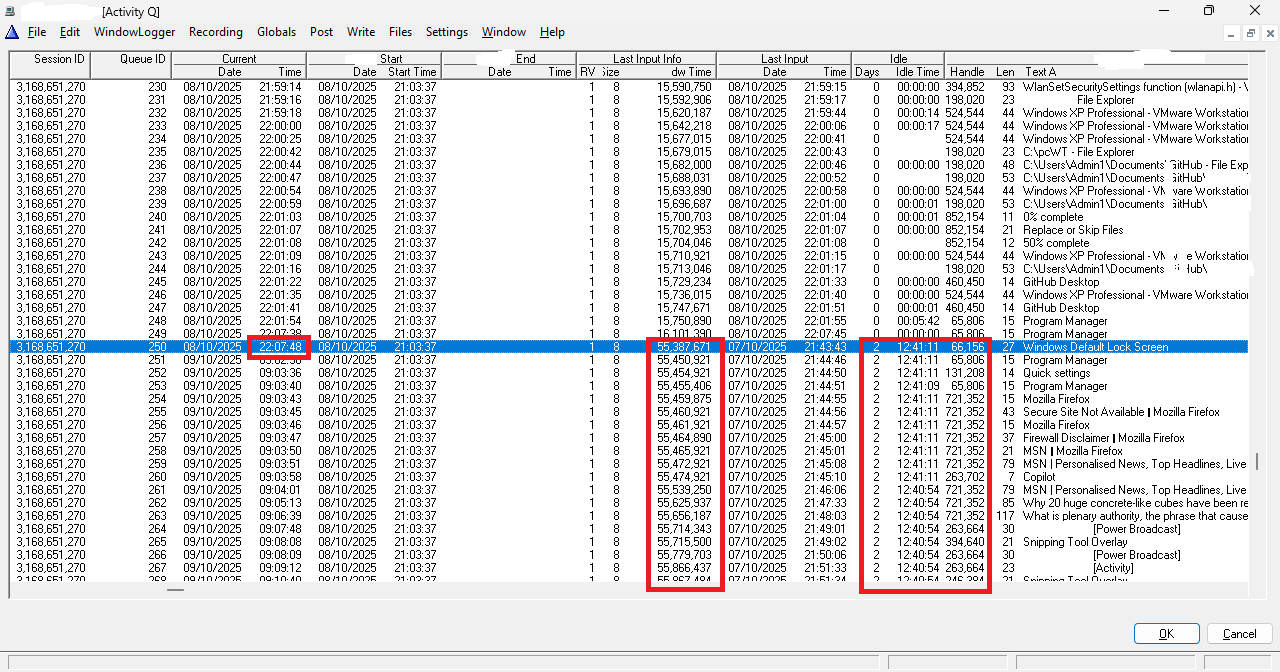Click the Handle column header

967,72
